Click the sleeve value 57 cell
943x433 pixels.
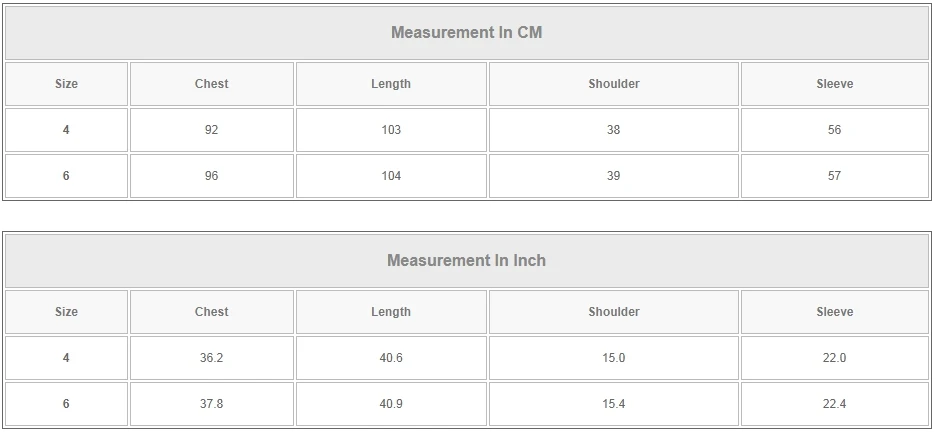834,176
